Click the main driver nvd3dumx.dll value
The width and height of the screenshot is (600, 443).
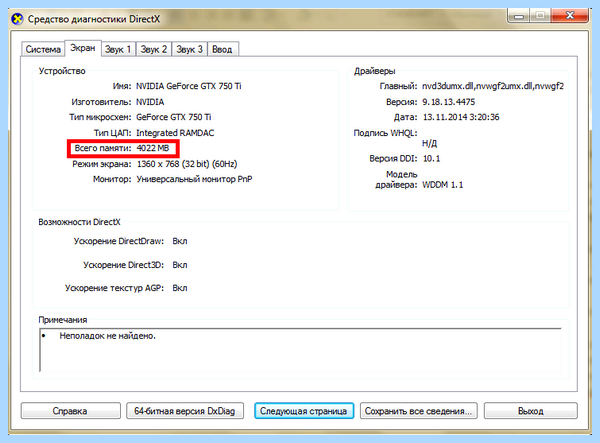(493, 86)
